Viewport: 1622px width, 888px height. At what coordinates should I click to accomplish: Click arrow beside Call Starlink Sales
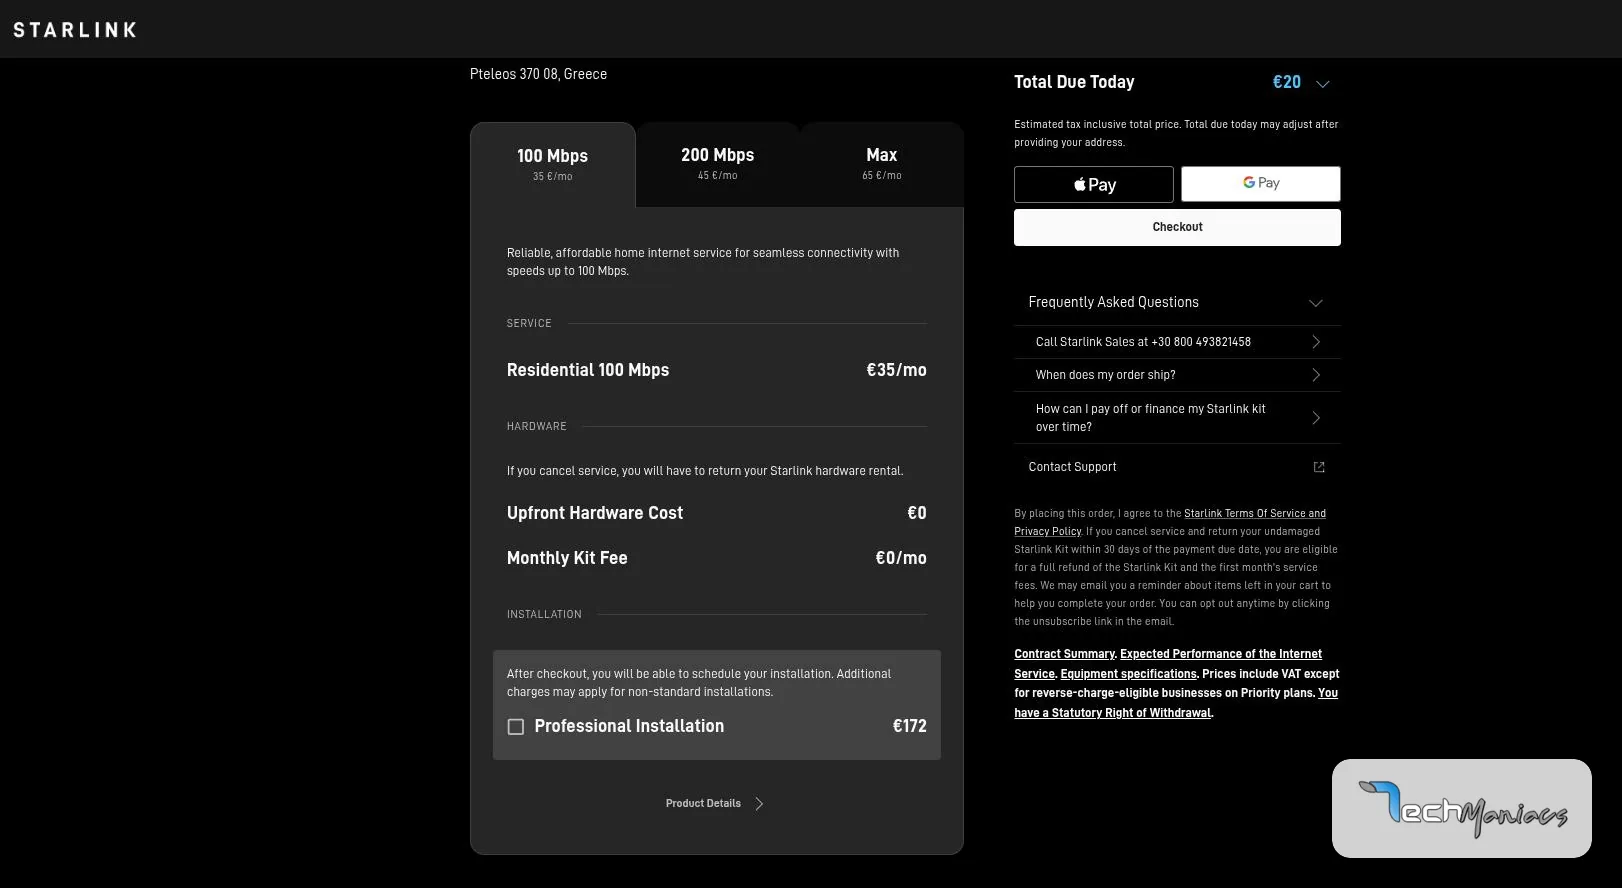[1316, 342]
